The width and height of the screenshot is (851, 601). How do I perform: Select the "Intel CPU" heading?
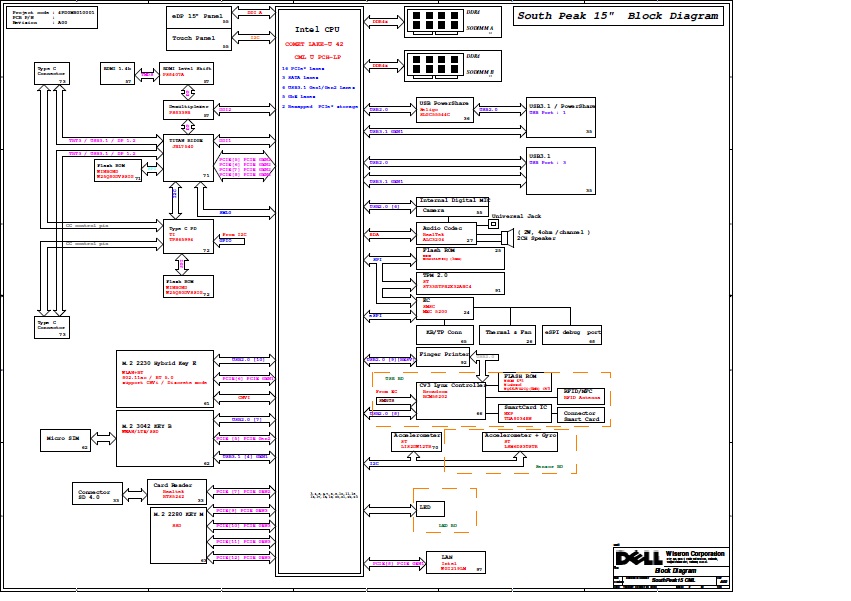pyautogui.click(x=317, y=29)
